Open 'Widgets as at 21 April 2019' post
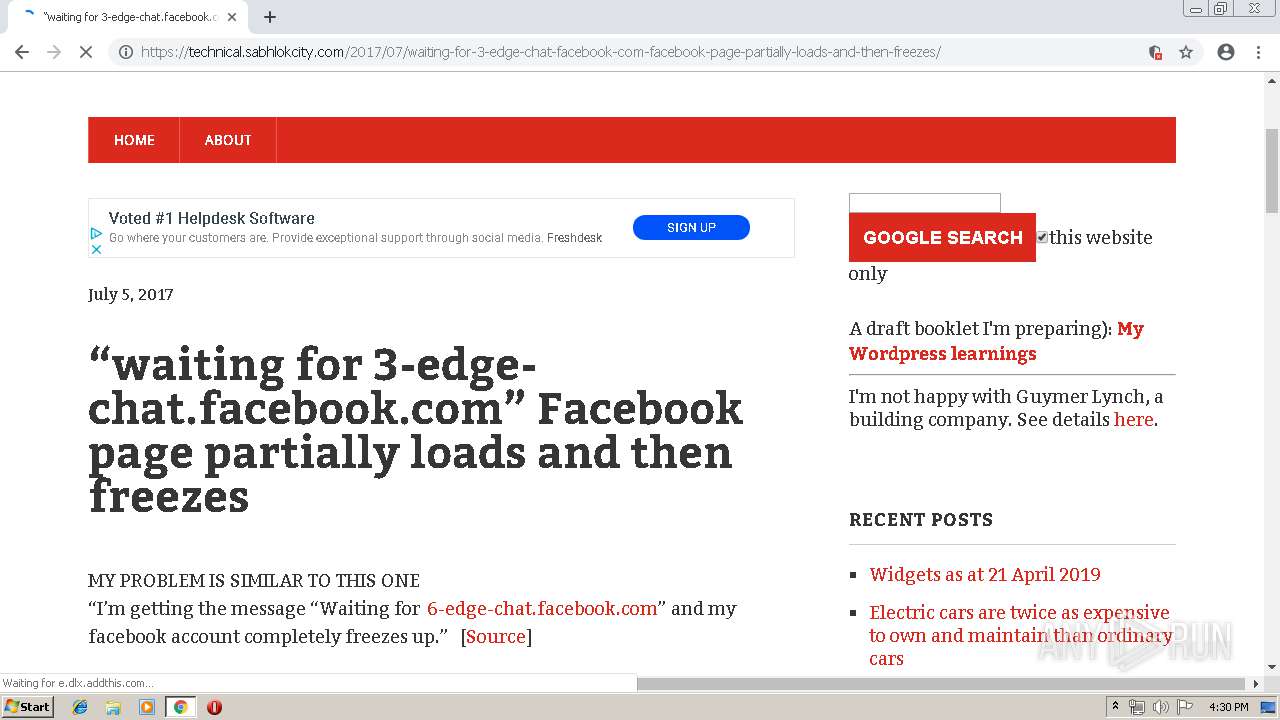 pos(985,574)
